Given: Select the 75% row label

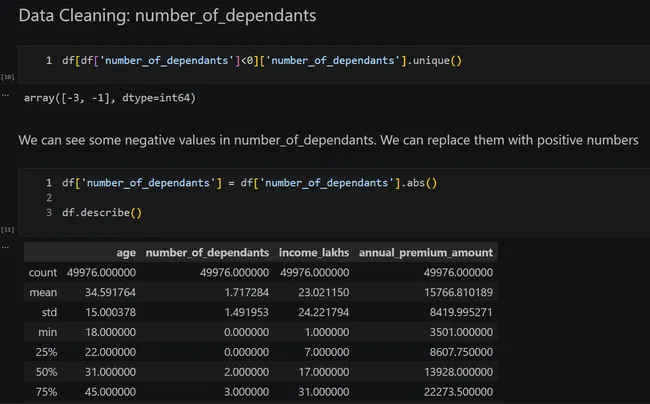Looking at the screenshot, I should point(46,392).
